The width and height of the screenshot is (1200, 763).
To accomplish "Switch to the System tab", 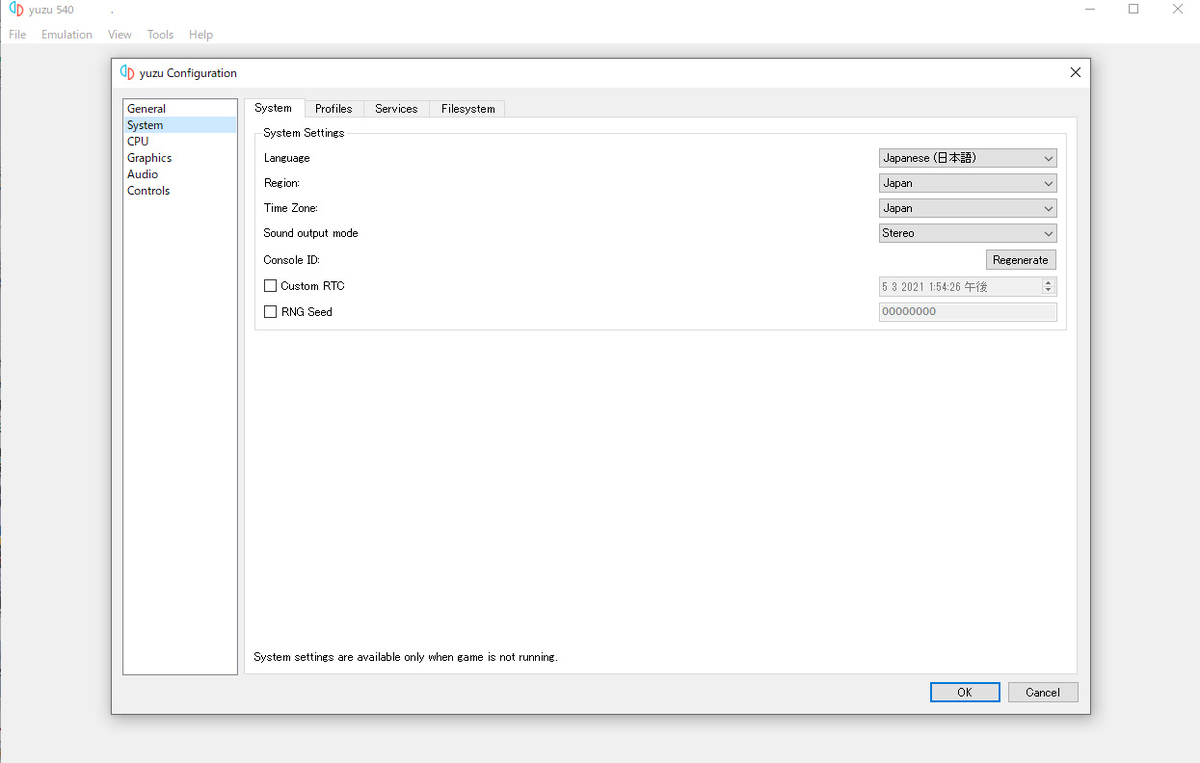I will tap(273, 108).
